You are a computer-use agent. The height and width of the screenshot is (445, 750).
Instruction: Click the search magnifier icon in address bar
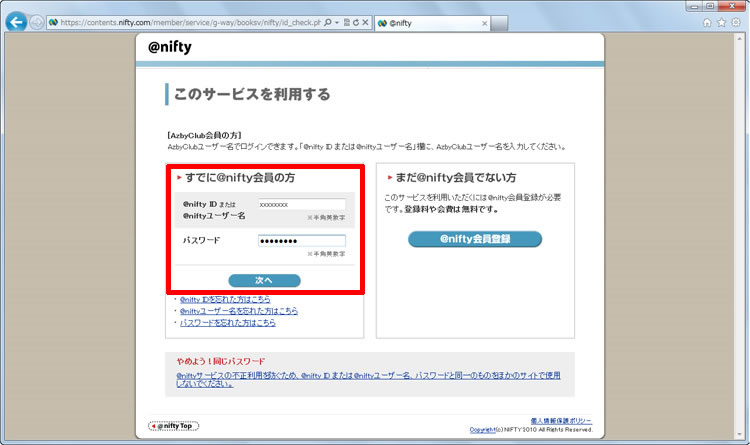(328, 22)
